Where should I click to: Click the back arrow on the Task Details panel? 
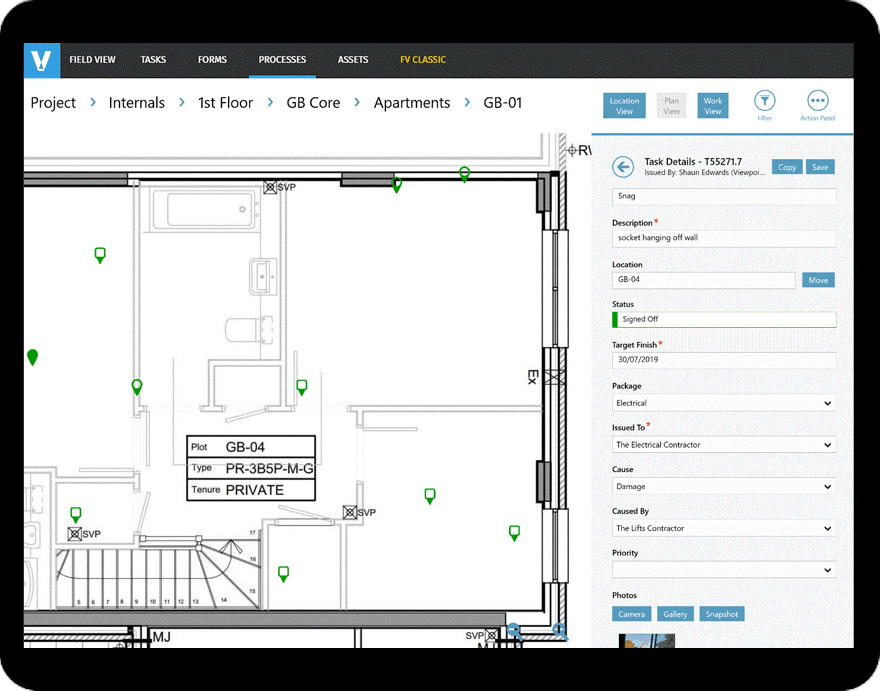click(x=622, y=167)
